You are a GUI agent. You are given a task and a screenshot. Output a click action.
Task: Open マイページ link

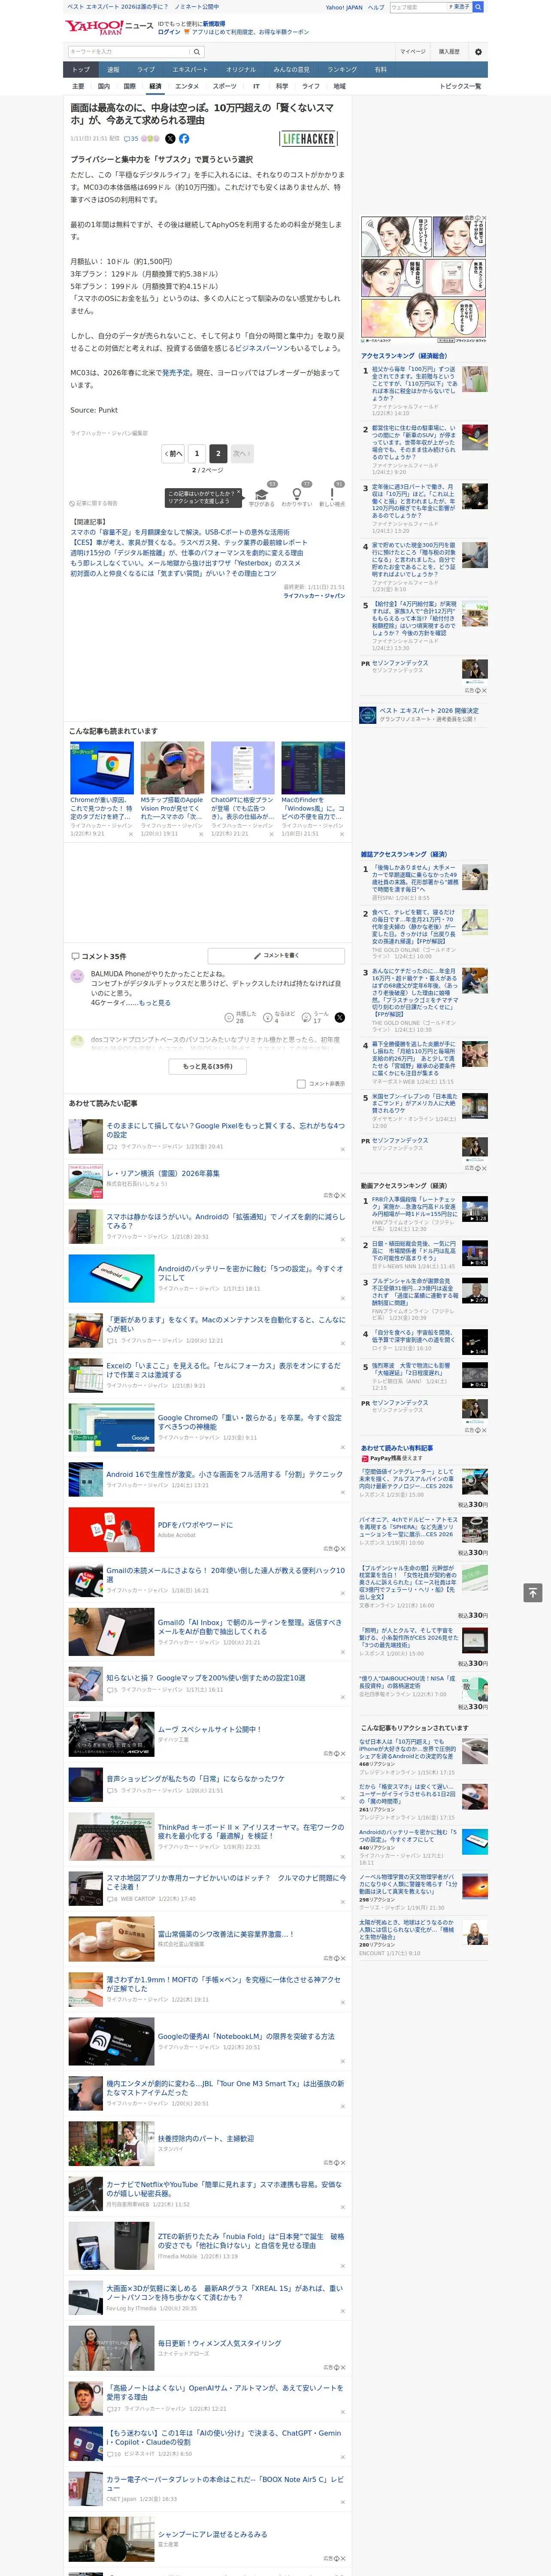pyautogui.click(x=413, y=51)
